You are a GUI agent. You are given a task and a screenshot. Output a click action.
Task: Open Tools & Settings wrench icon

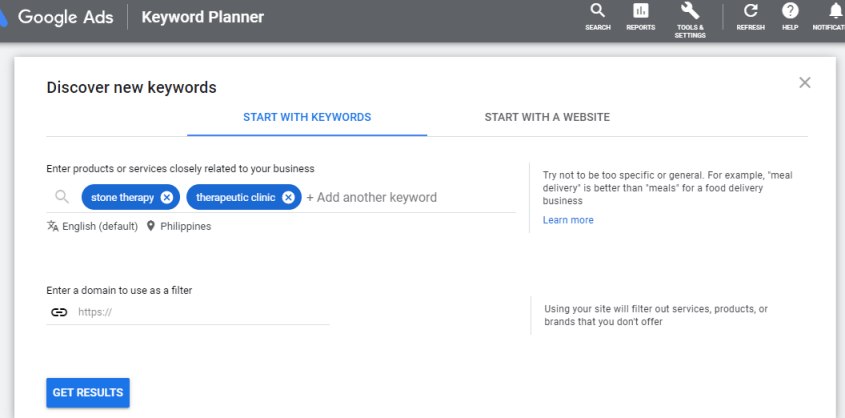pyautogui.click(x=690, y=20)
